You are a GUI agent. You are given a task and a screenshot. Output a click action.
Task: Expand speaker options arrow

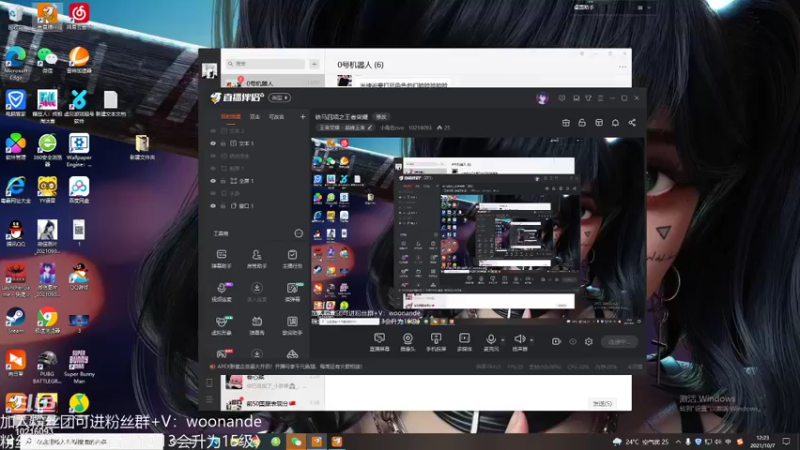coord(531,340)
